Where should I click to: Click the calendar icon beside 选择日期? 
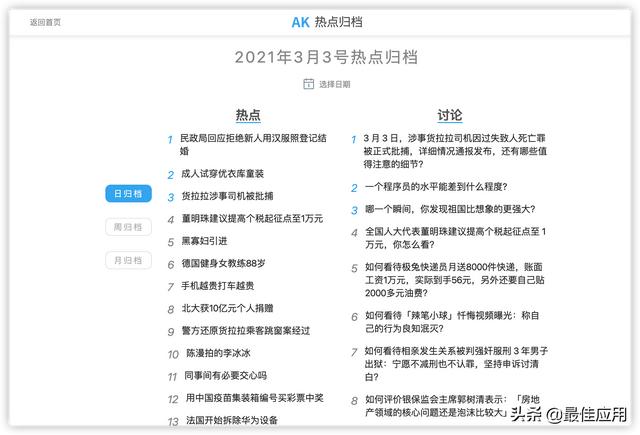coord(309,84)
